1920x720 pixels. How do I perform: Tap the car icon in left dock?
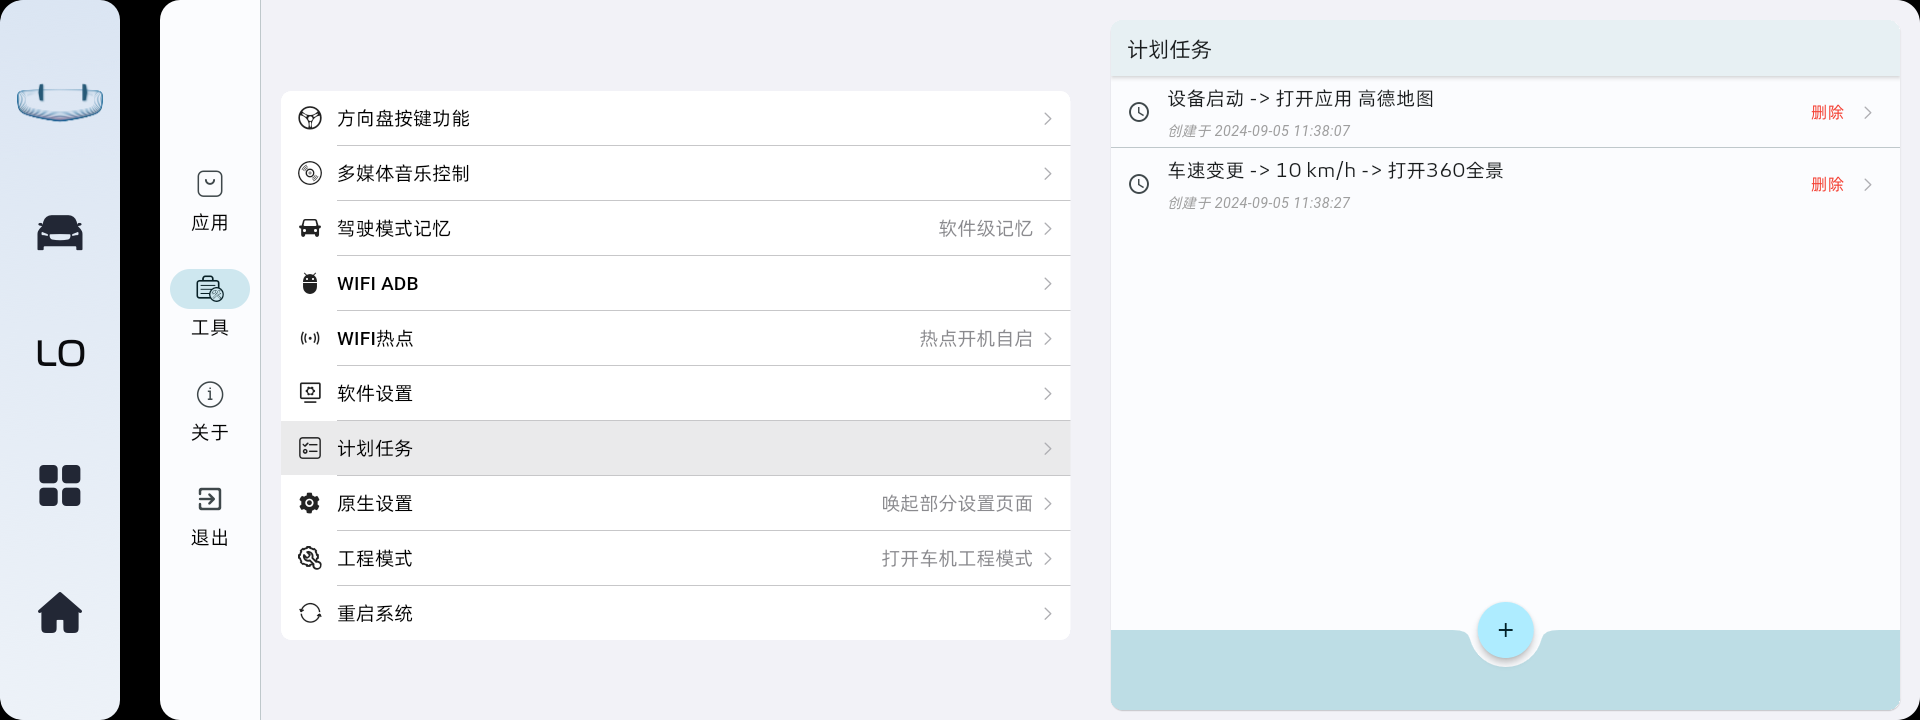60,233
